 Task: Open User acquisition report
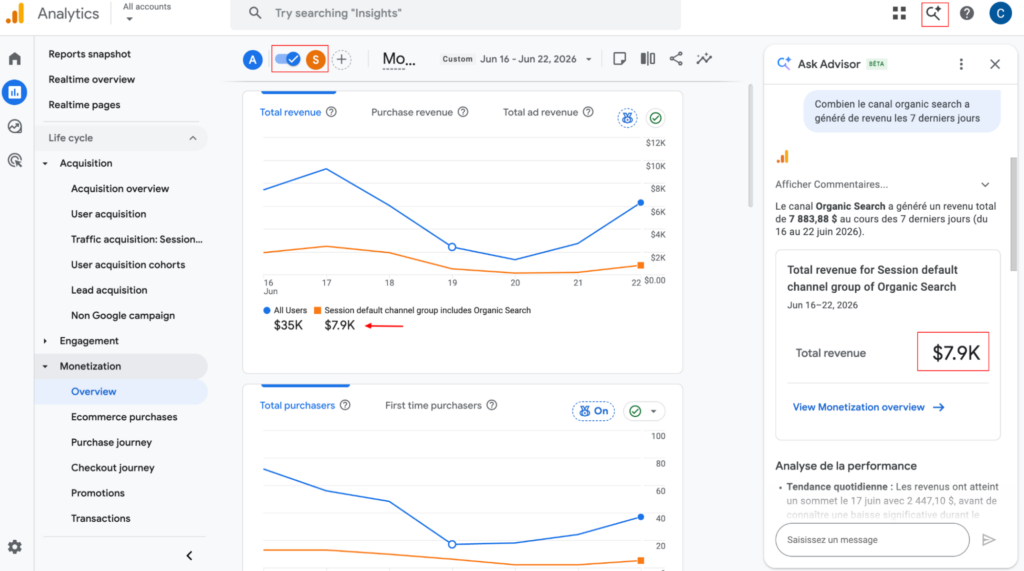coord(108,214)
